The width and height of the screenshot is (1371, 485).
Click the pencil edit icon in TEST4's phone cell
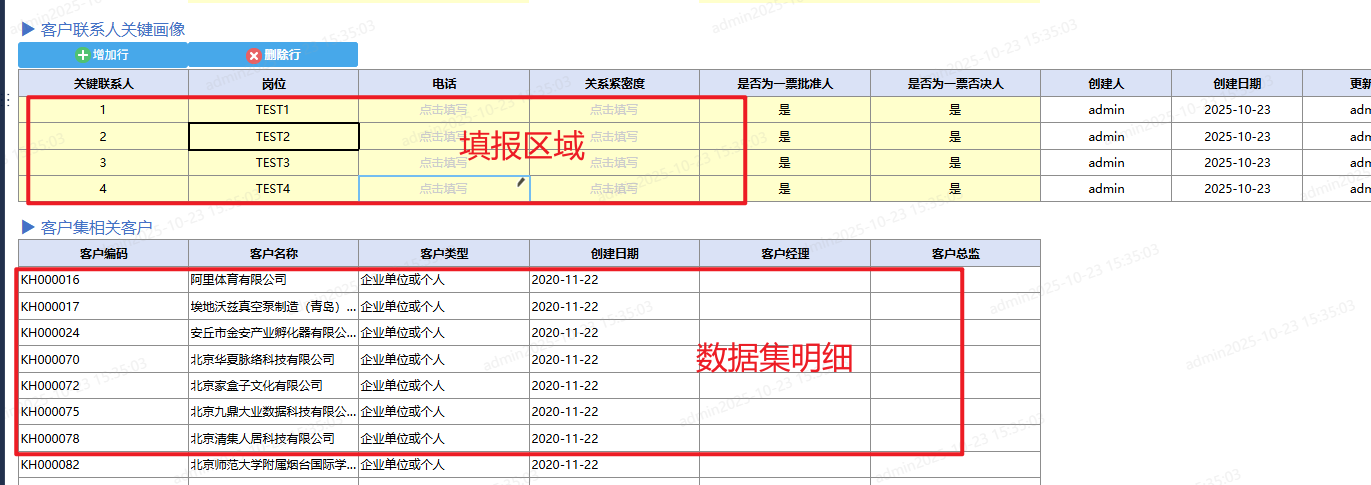click(x=520, y=182)
